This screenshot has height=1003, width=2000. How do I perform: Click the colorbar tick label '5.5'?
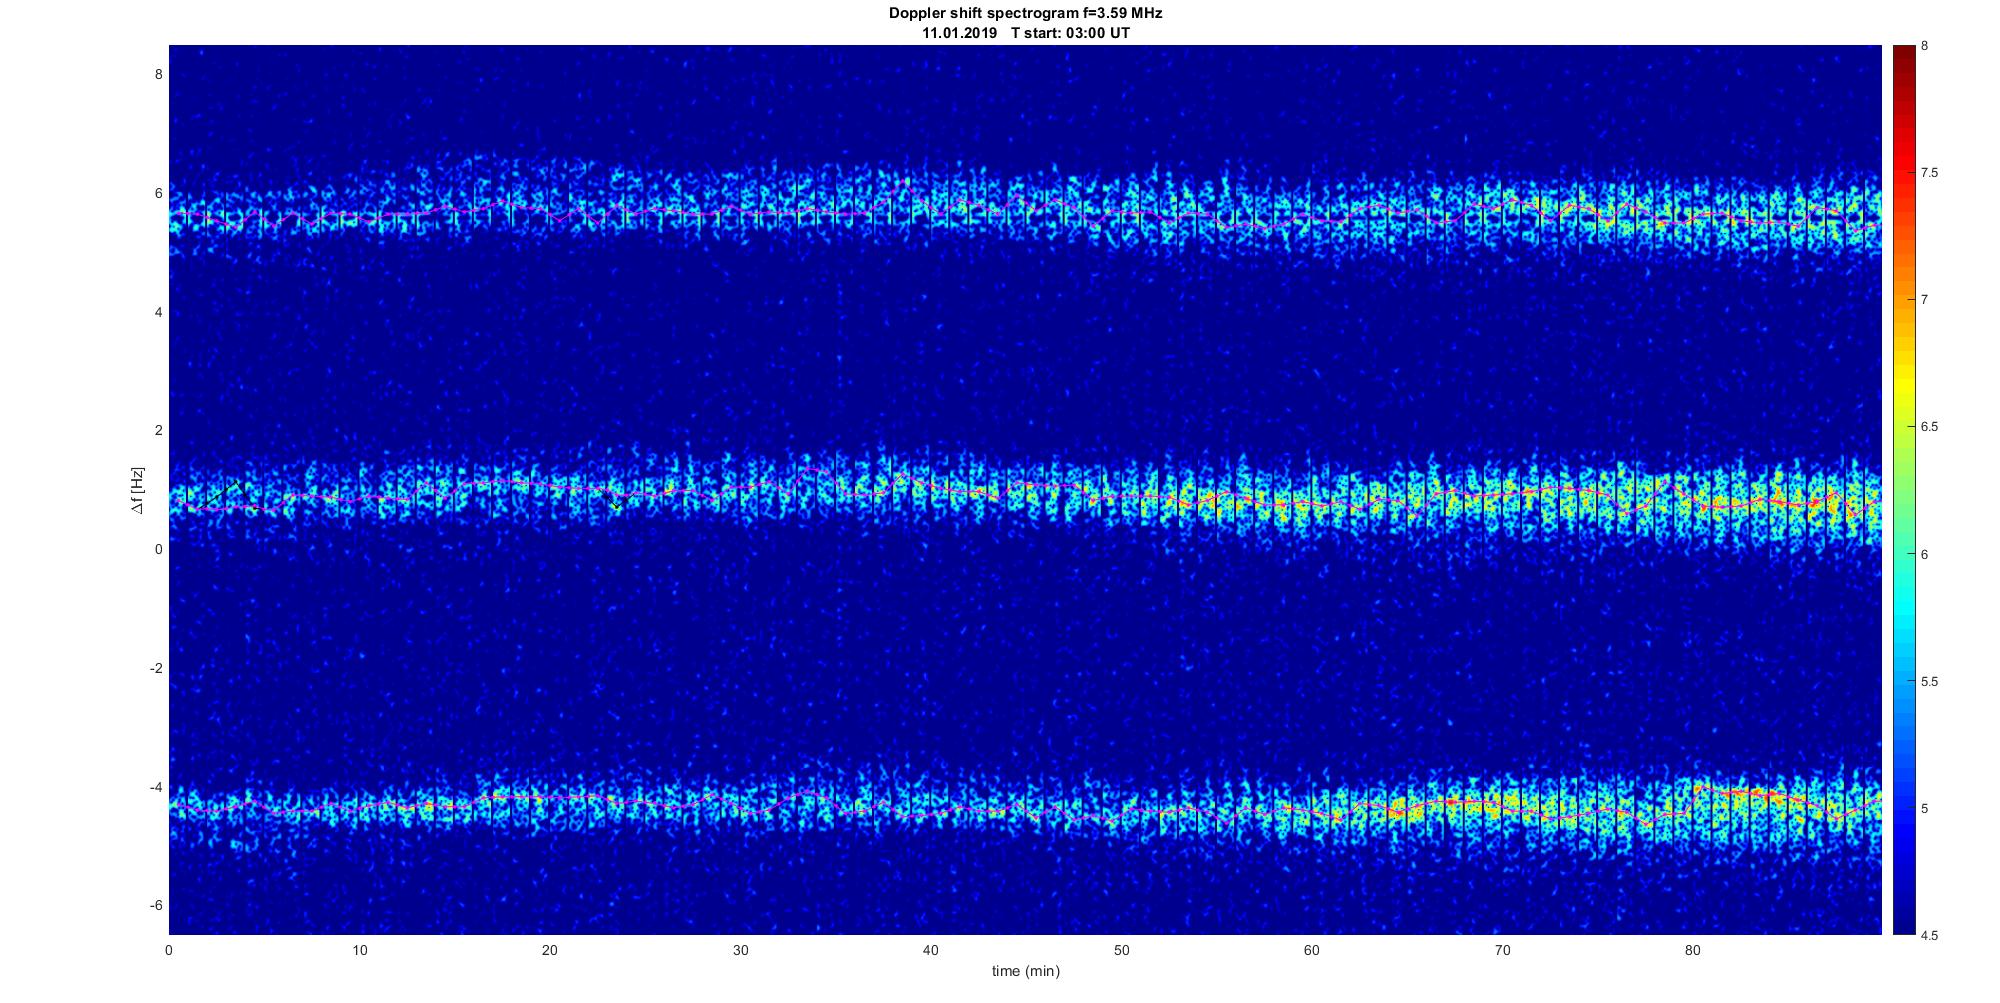1930,681
